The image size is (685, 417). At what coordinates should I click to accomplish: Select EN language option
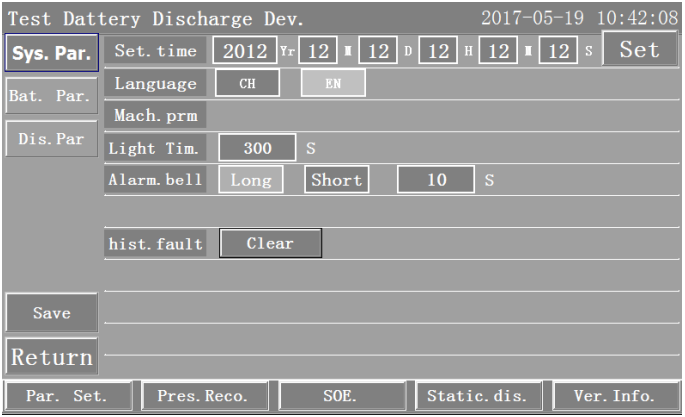(x=333, y=83)
